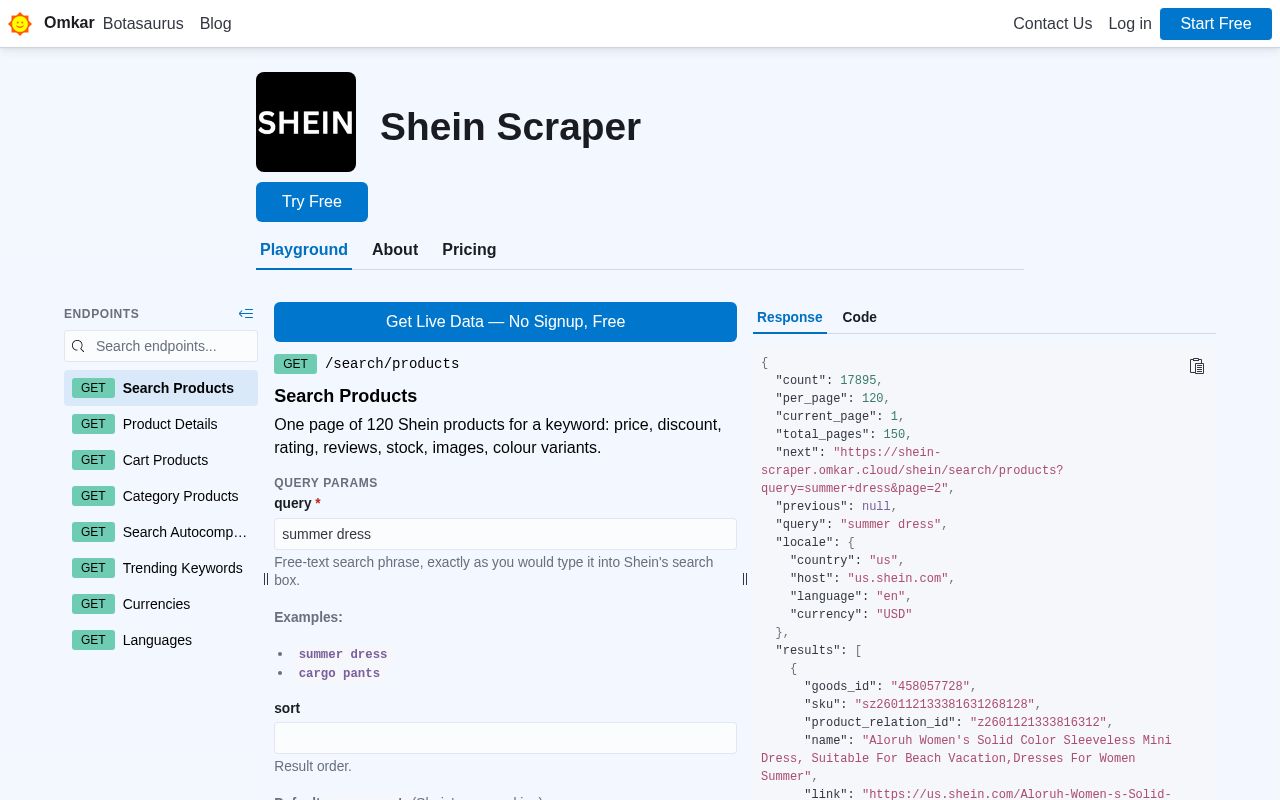Click the 'cargo pants' example

(339, 674)
